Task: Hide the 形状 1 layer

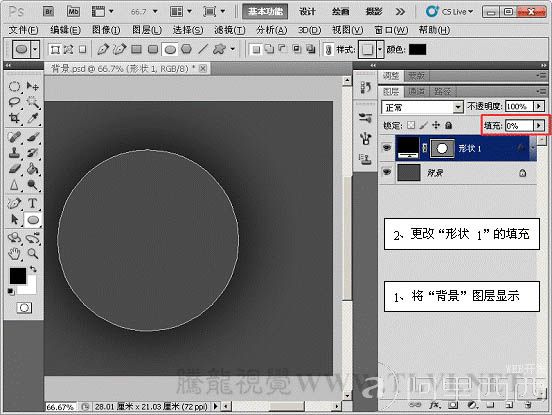Action: tap(387, 147)
